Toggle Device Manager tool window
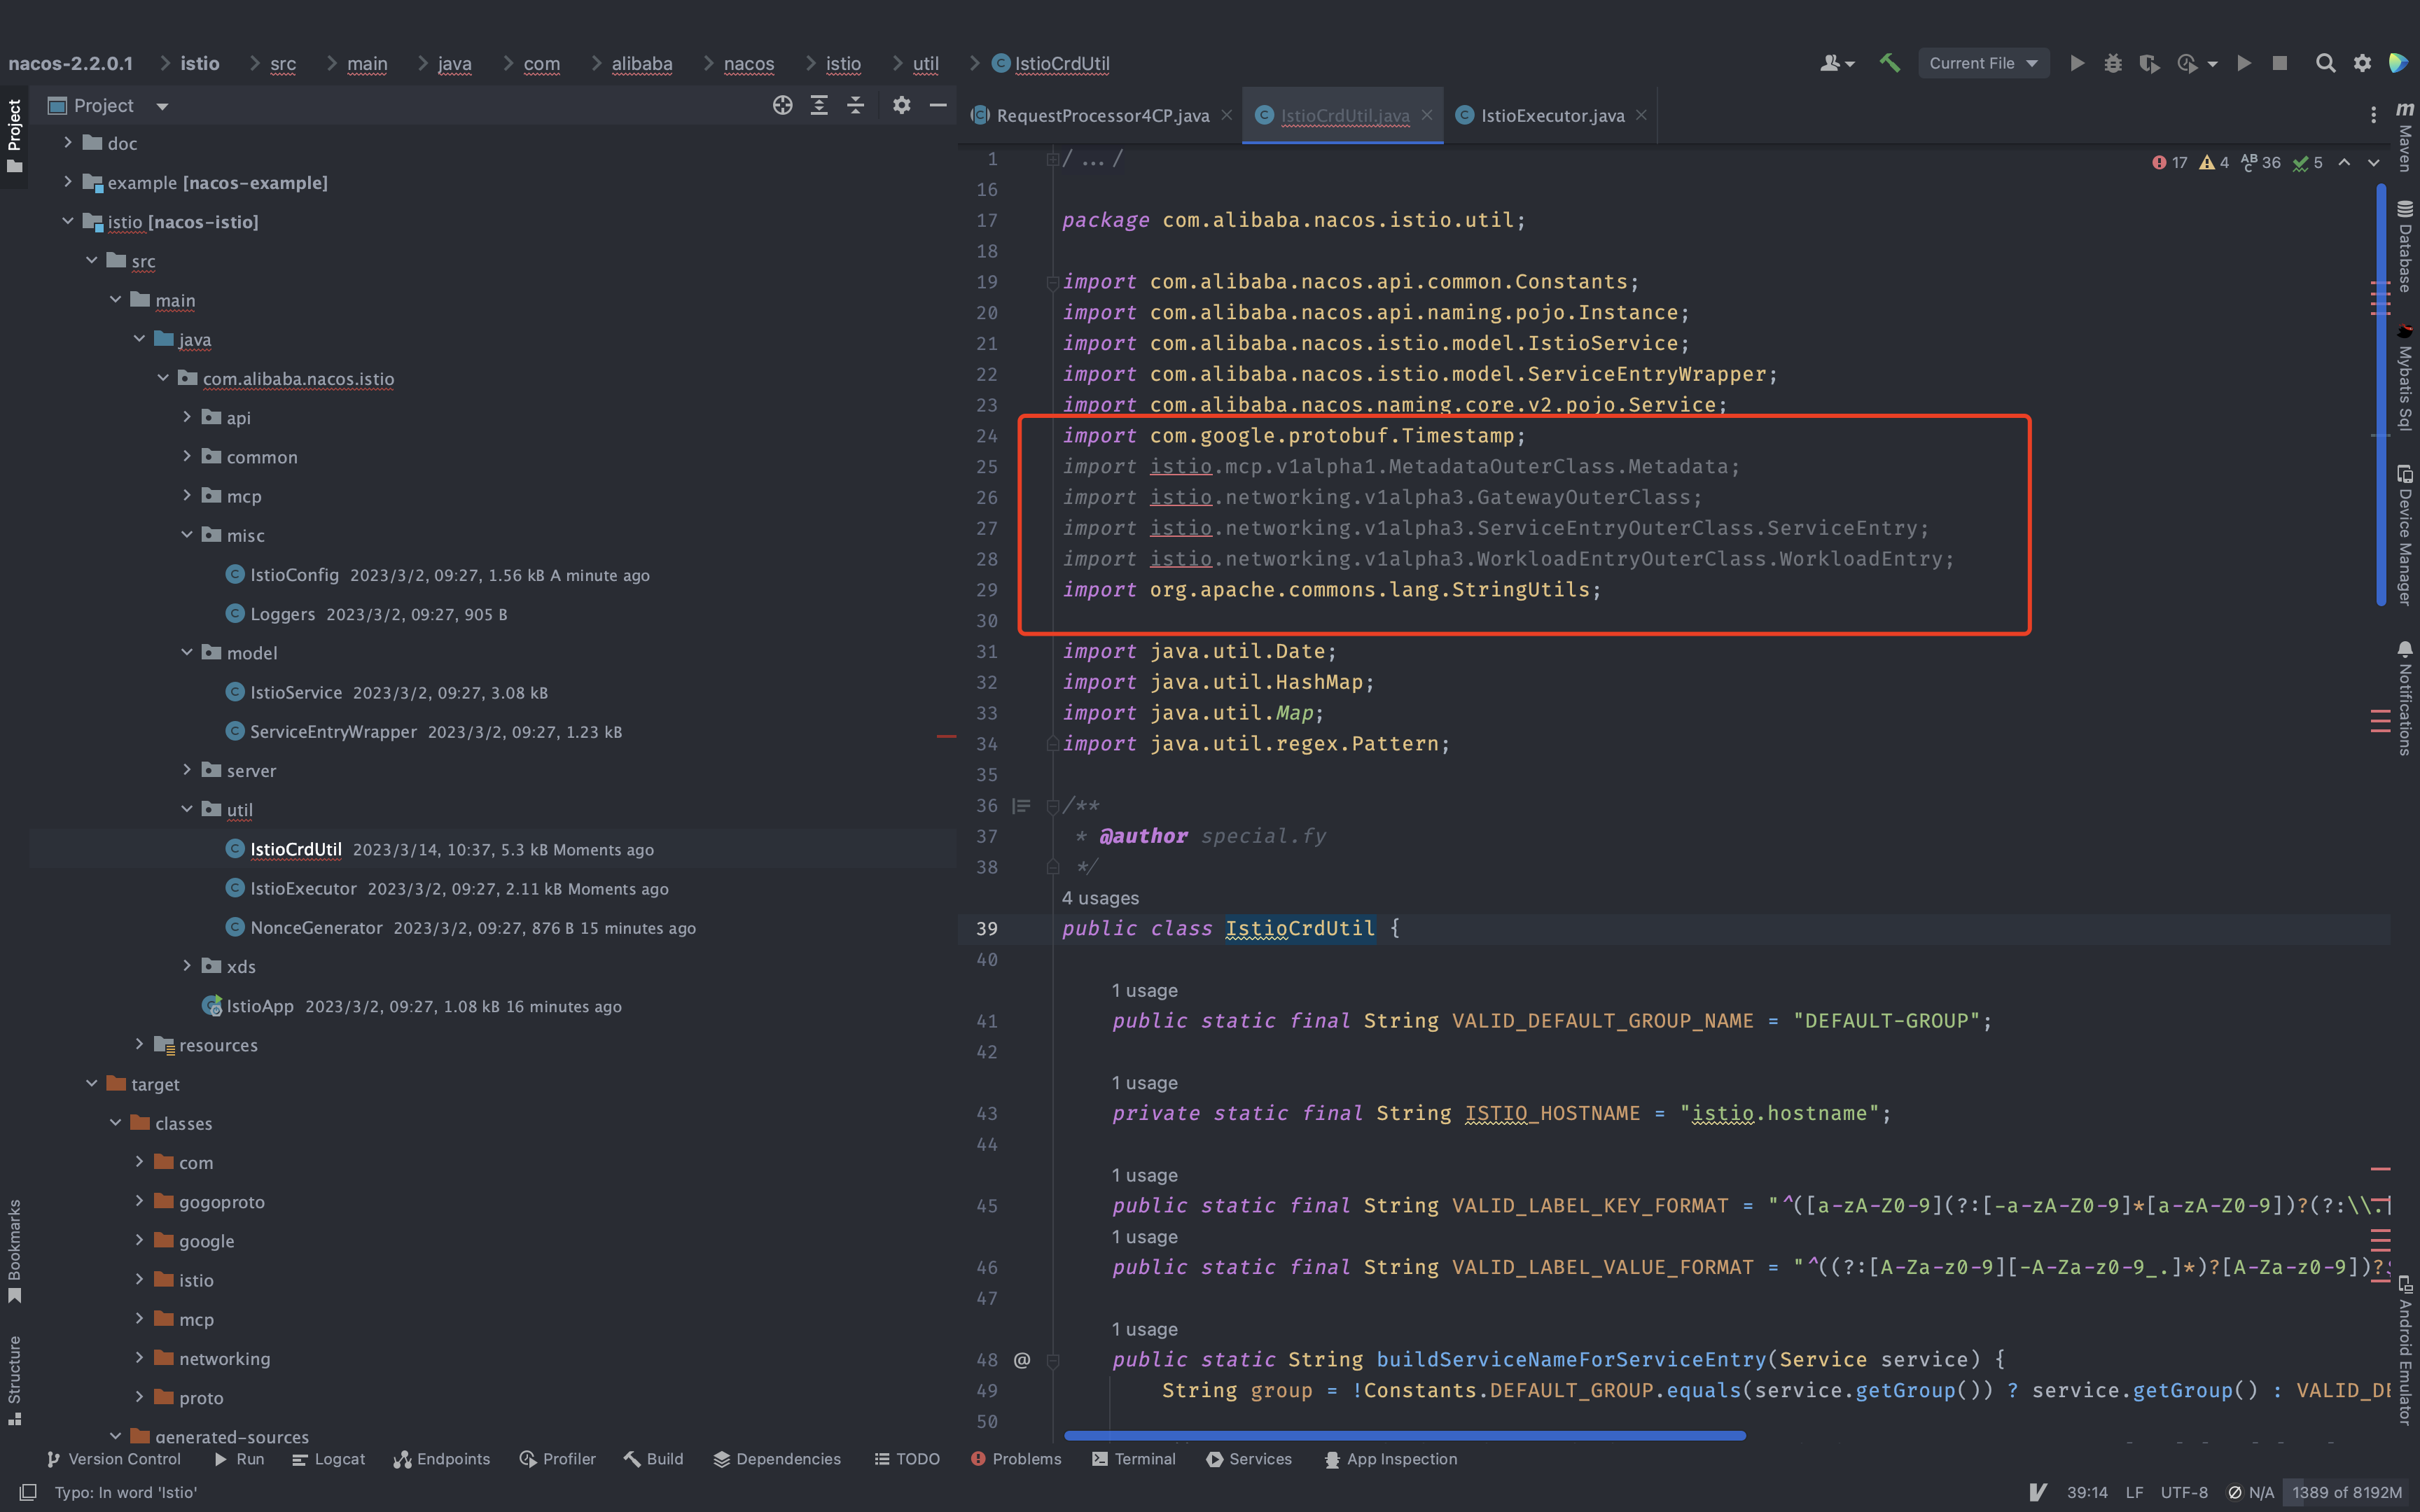2420x1512 pixels. click(x=2405, y=535)
